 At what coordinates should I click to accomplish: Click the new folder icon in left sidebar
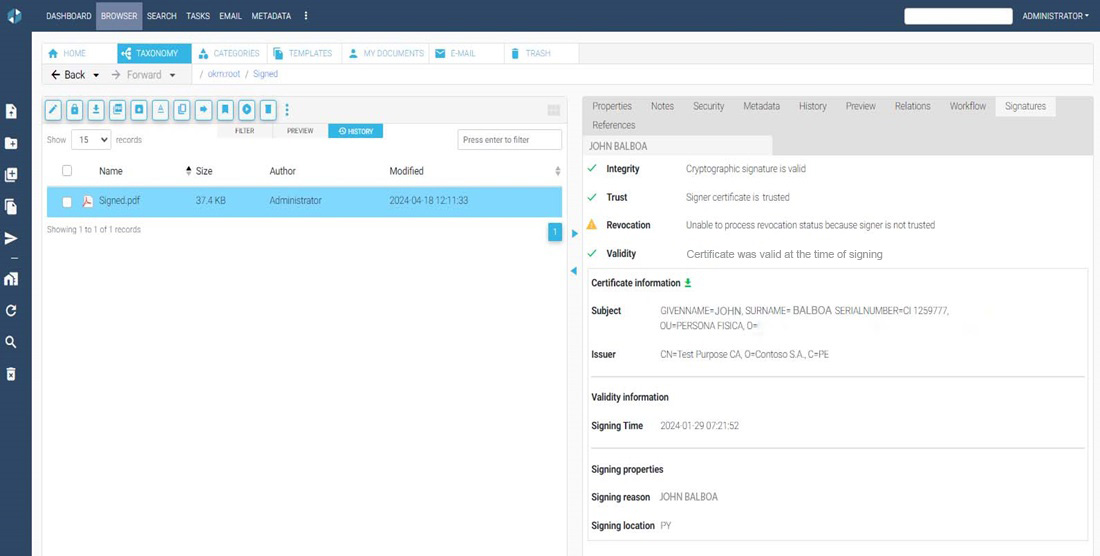[x=11, y=143]
